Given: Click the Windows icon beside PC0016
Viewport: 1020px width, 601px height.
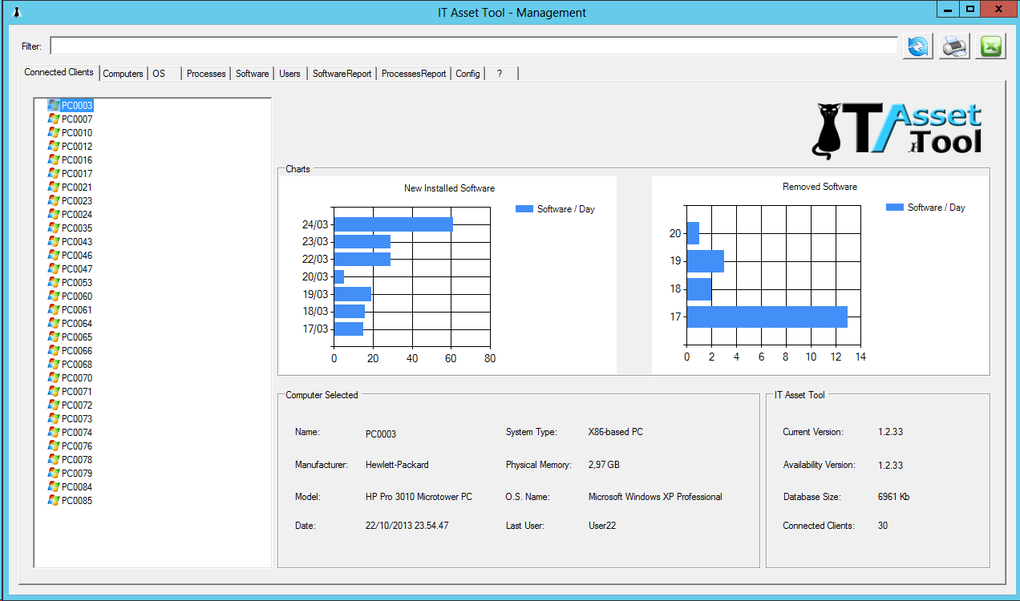Looking at the screenshot, I should (53, 160).
